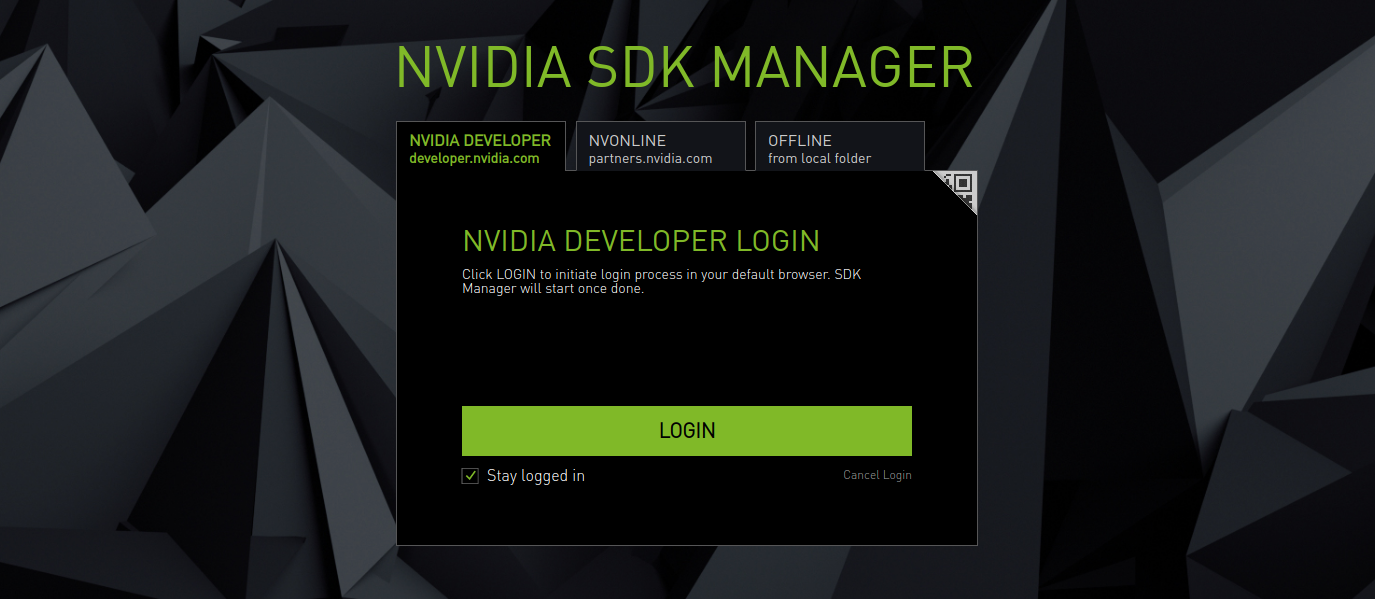Click the login instructions text starting "Click LOGIN to initiate"
1375x599 pixels.
661,282
